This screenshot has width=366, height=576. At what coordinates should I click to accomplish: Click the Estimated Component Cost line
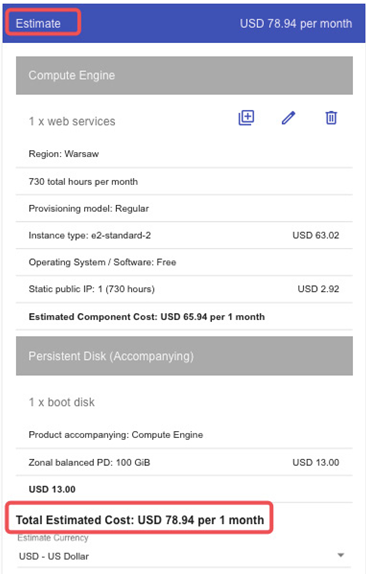pyautogui.click(x=147, y=317)
